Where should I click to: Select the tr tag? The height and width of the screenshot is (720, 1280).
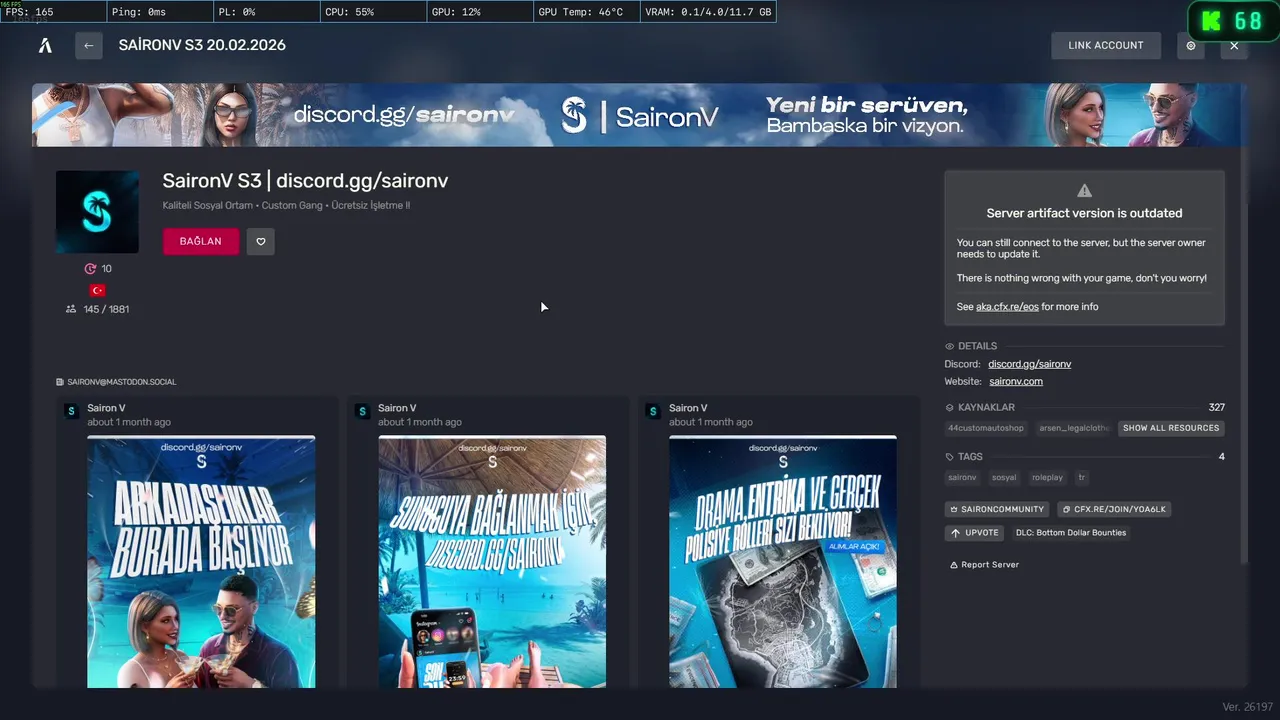[x=1082, y=478]
